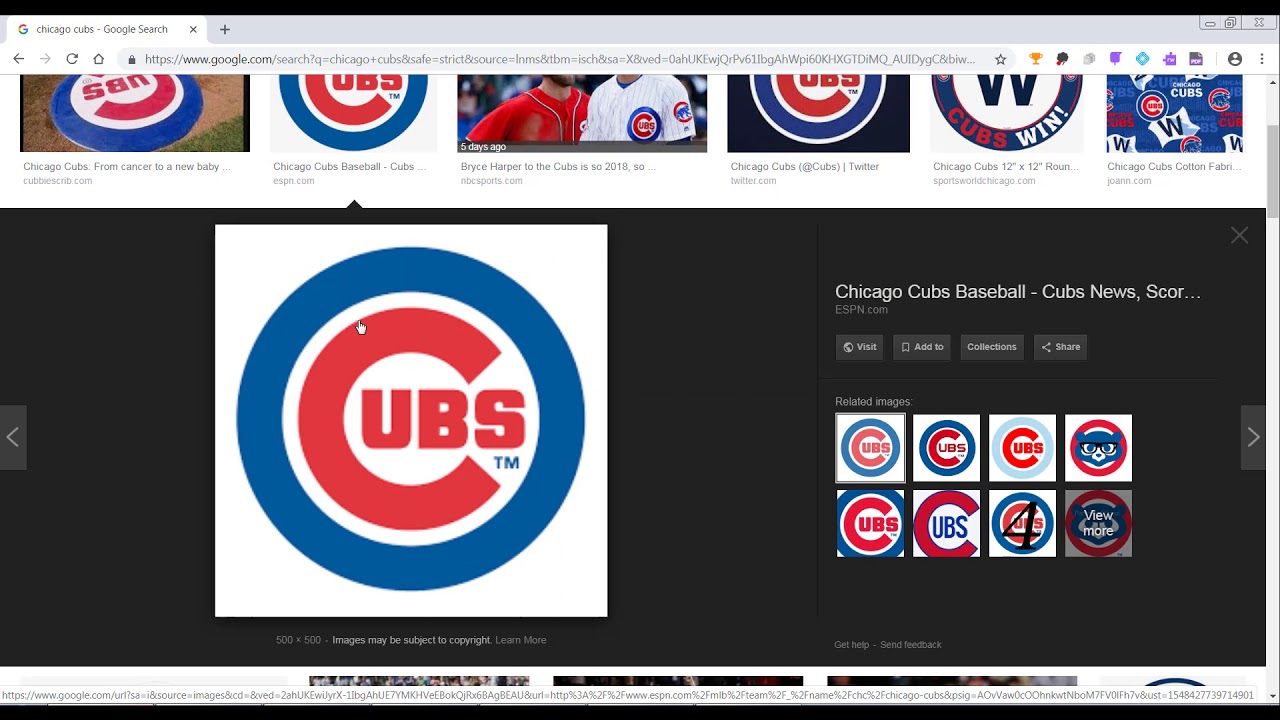Click the browser forward arrow
Viewport: 1280px width, 720px height.
(45, 59)
